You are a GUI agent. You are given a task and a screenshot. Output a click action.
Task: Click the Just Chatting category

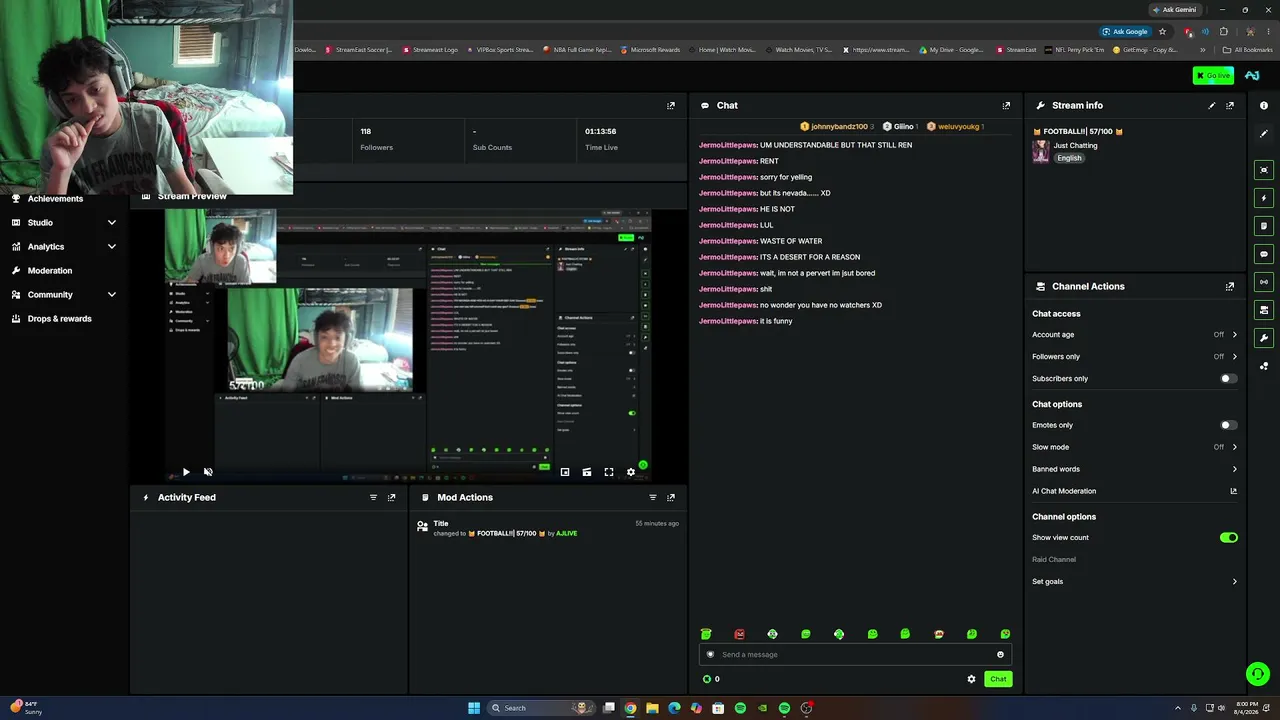click(1075, 146)
